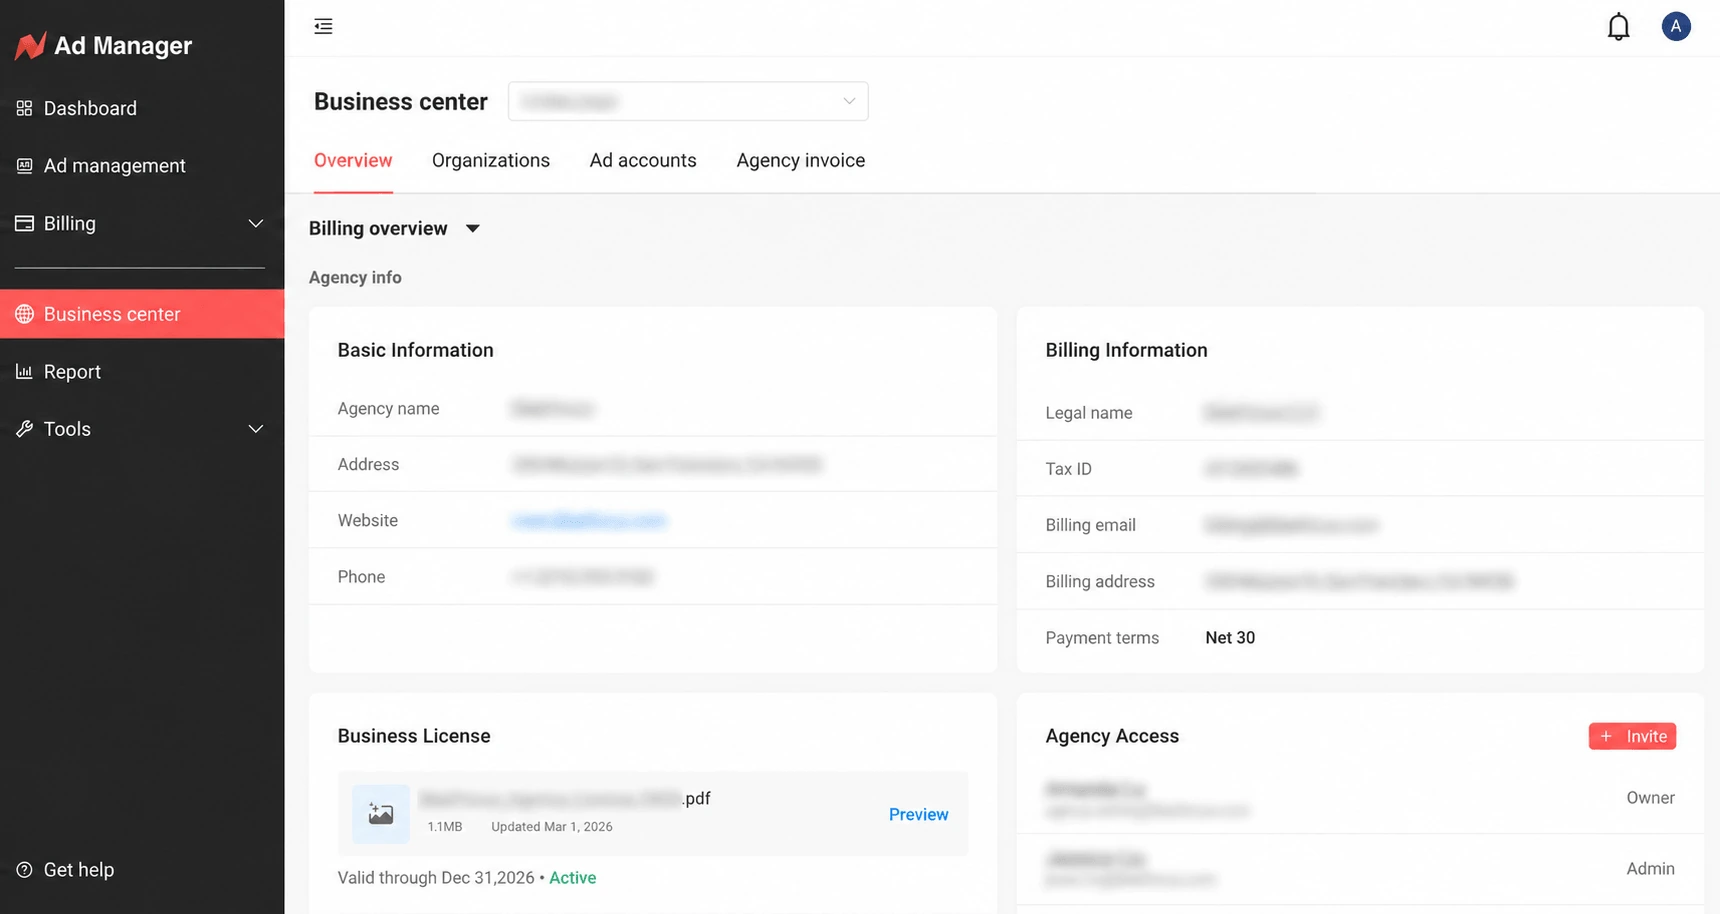Click the Net 30 payment terms value
The image size is (1720, 914).
click(x=1230, y=638)
